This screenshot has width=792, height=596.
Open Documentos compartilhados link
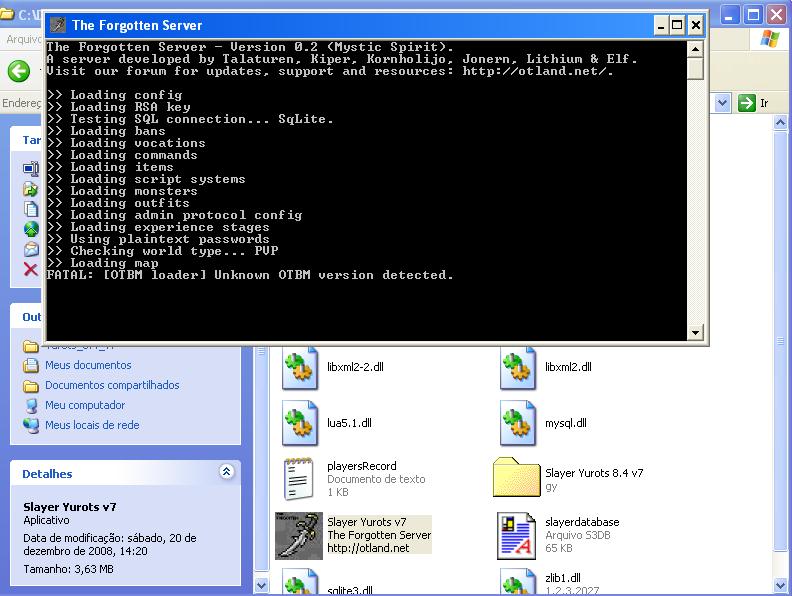[112, 385]
